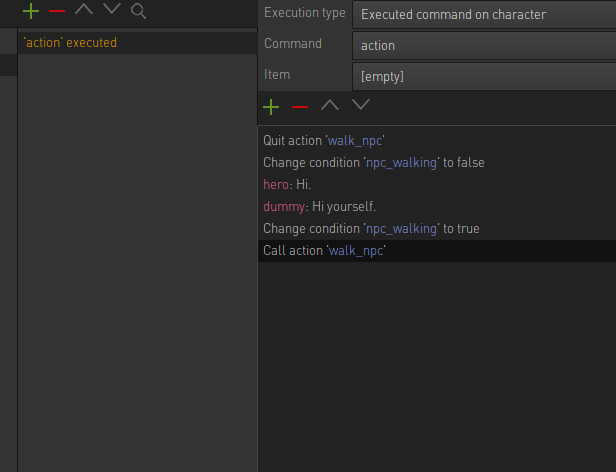Move action up in left list

tap(84, 9)
